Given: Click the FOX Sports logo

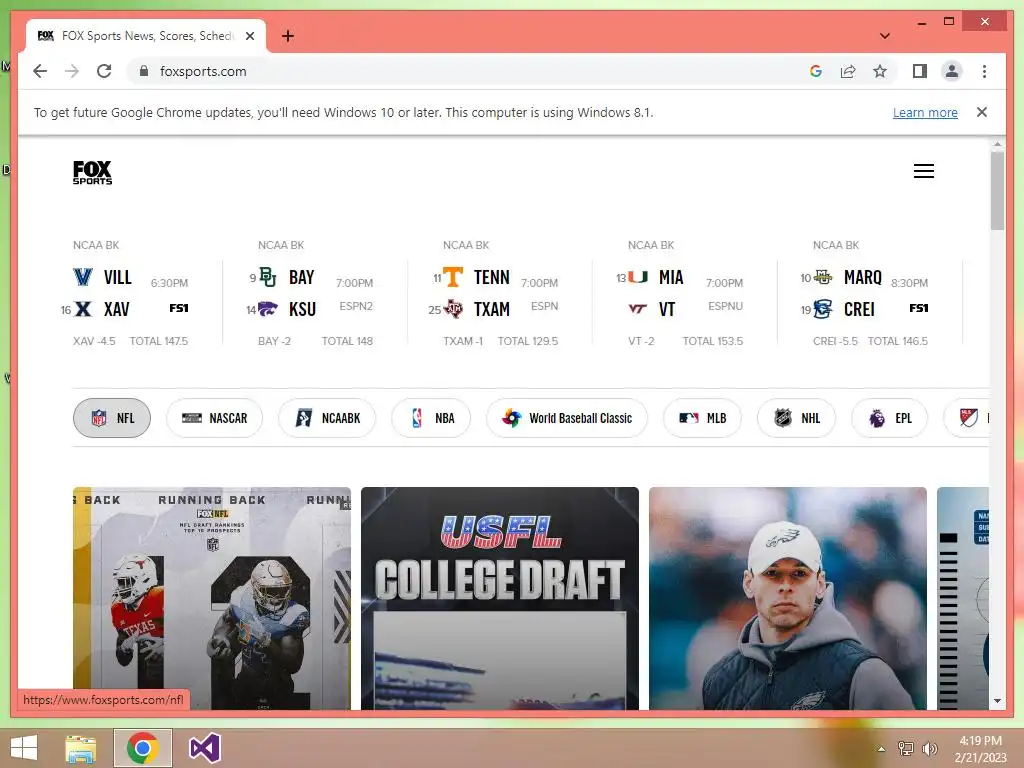Looking at the screenshot, I should coord(92,172).
